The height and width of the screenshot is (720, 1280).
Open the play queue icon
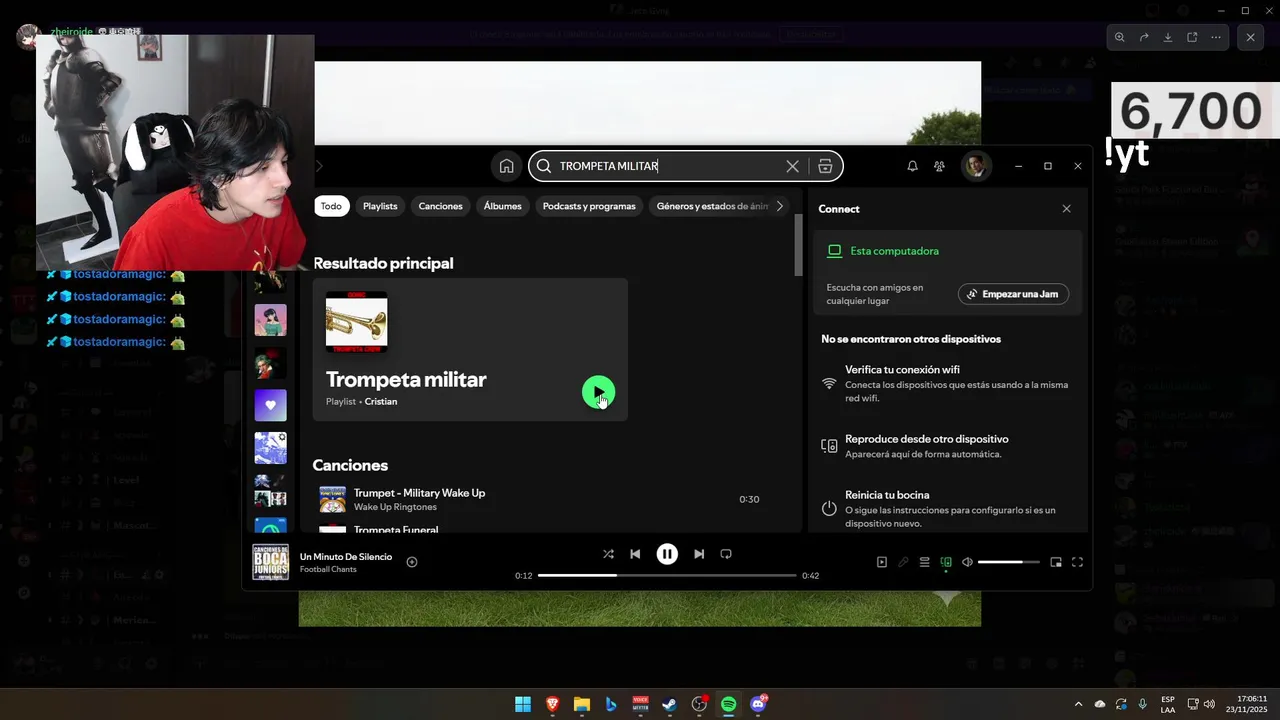pyautogui.click(x=925, y=562)
